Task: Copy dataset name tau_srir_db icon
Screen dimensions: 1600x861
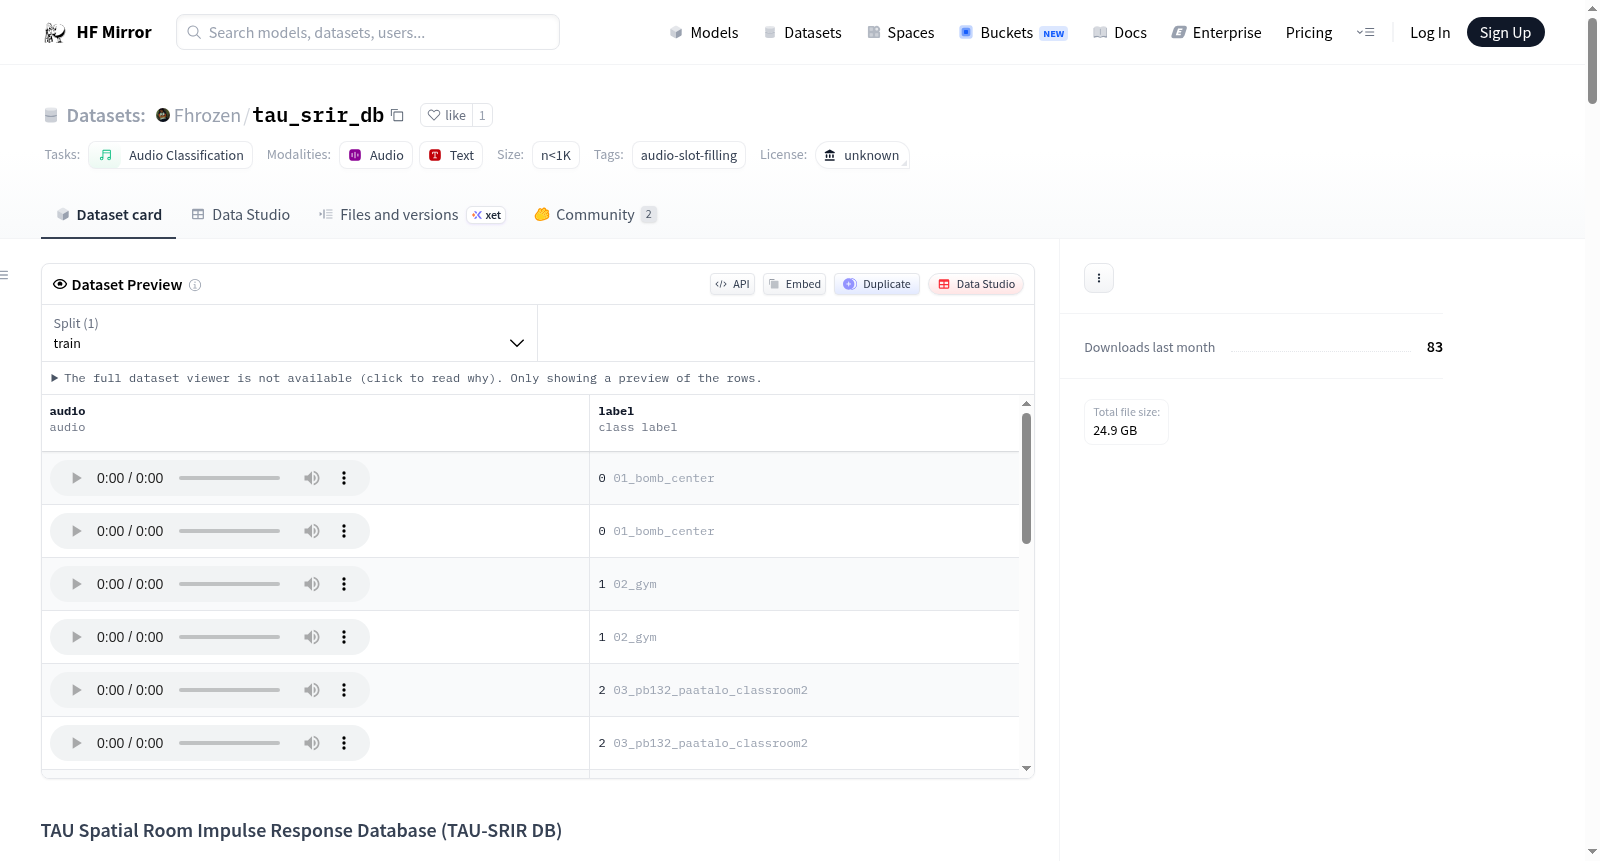Action: pos(397,115)
